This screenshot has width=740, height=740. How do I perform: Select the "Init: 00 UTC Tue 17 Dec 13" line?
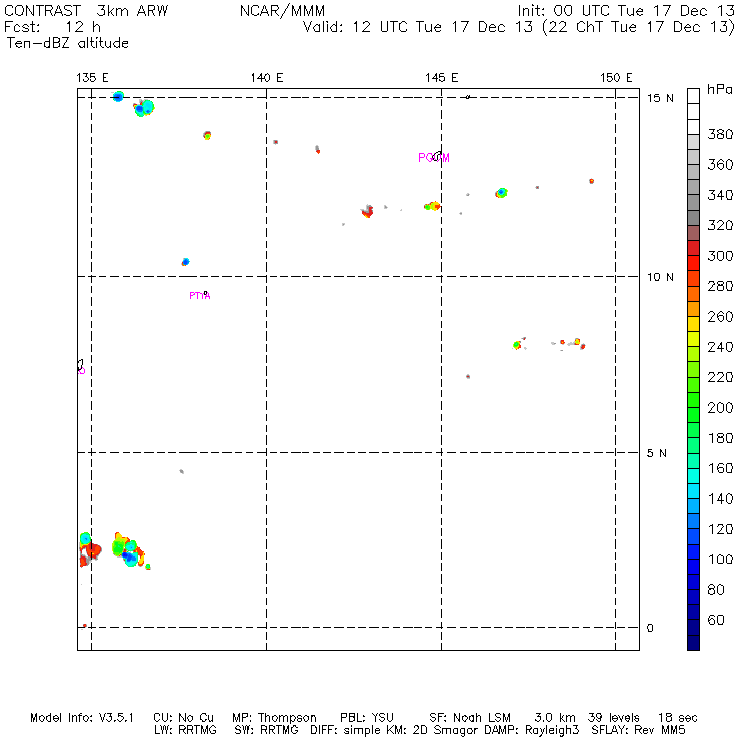pyautogui.click(x=626, y=10)
